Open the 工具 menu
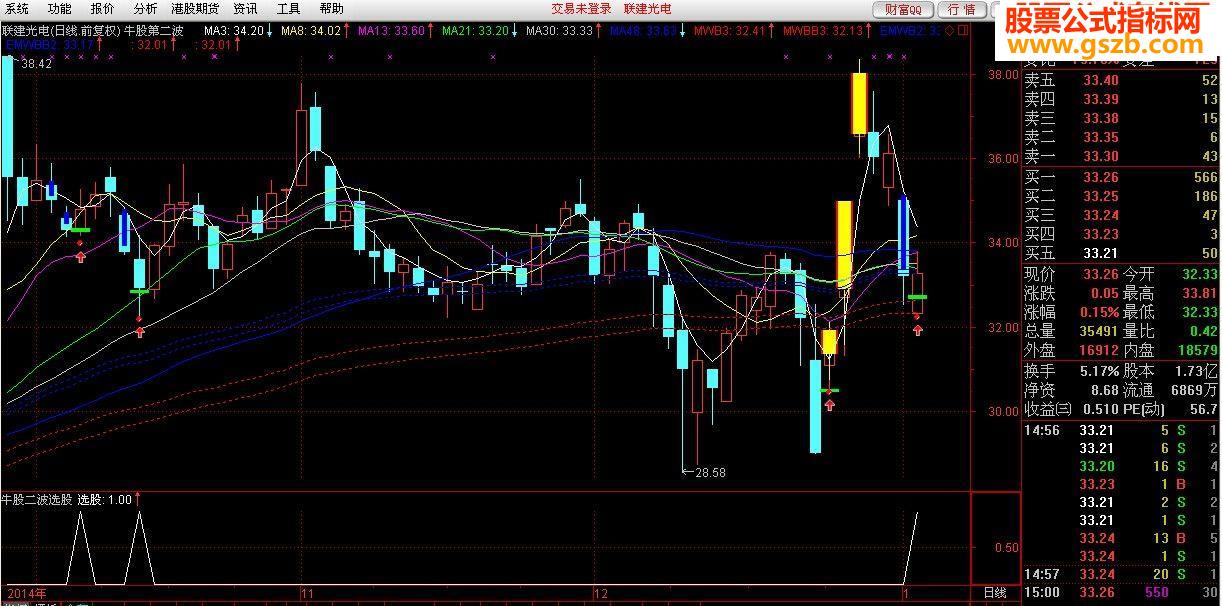Image resolution: width=1222 pixels, height=606 pixels. [288, 8]
